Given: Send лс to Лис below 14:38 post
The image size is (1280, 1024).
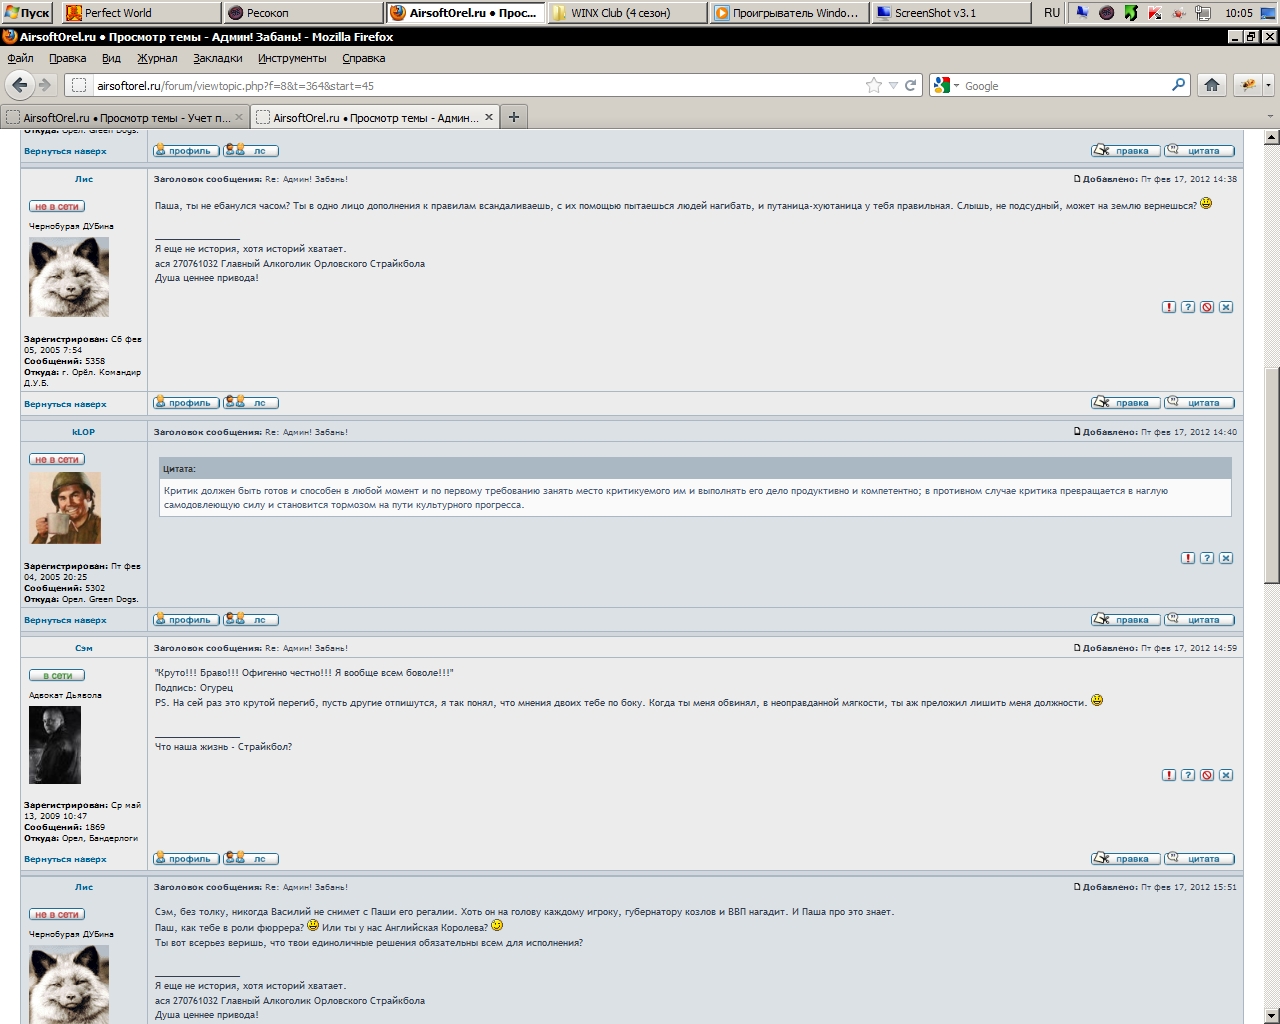Looking at the screenshot, I should coord(251,403).
